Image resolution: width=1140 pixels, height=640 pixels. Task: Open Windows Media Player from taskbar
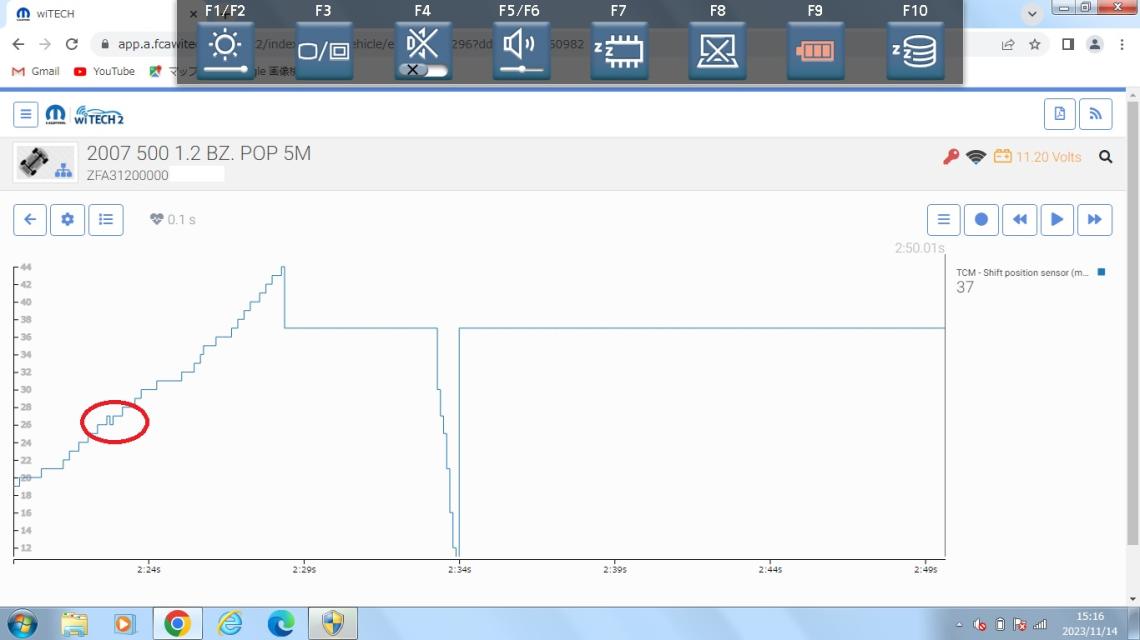[x=124, y=624]
